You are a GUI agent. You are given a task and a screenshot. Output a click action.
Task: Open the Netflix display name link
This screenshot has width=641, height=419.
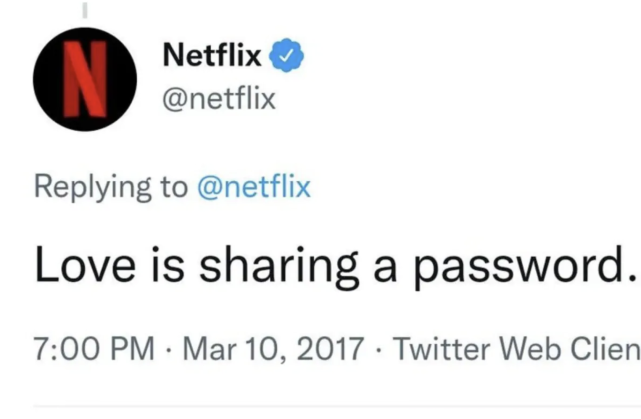tap(212, 57)
